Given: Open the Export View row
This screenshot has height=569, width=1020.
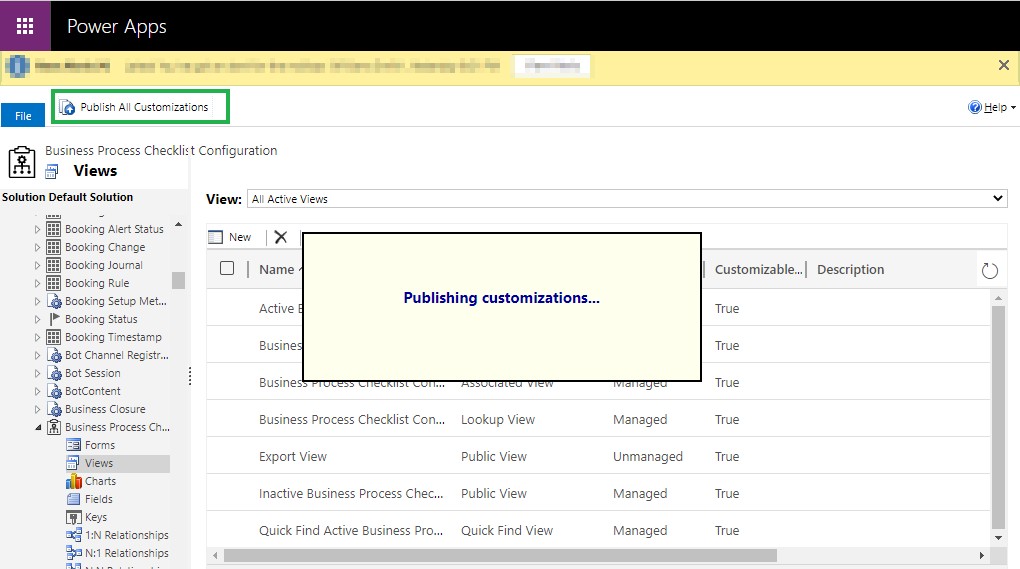Looking at the screenshot, I should pos(293,457).
